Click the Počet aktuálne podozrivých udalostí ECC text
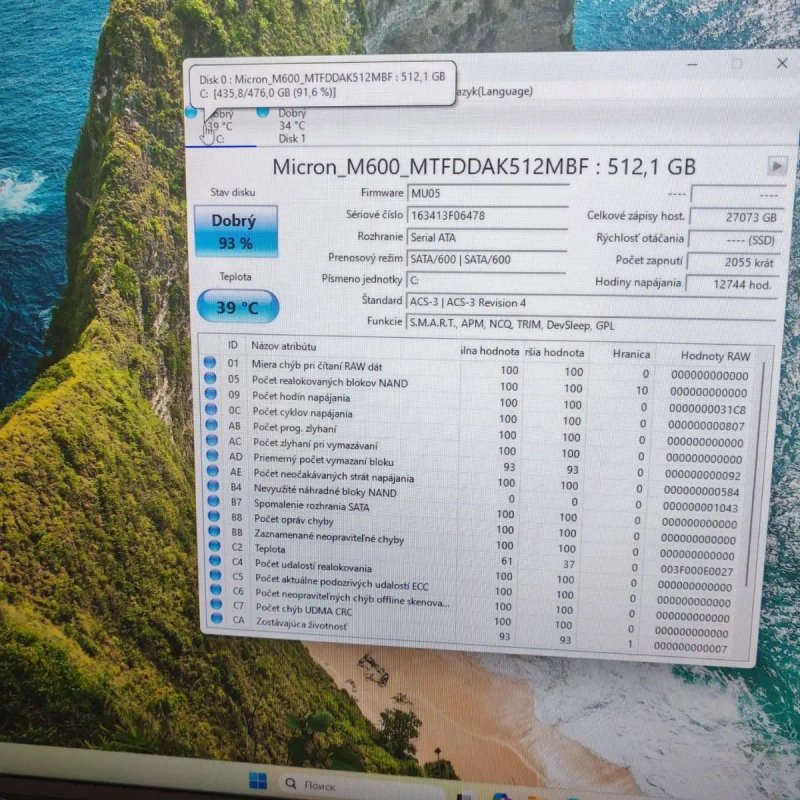Image resolution: width=800 pixels, height=800 pixels. point(342,582)
